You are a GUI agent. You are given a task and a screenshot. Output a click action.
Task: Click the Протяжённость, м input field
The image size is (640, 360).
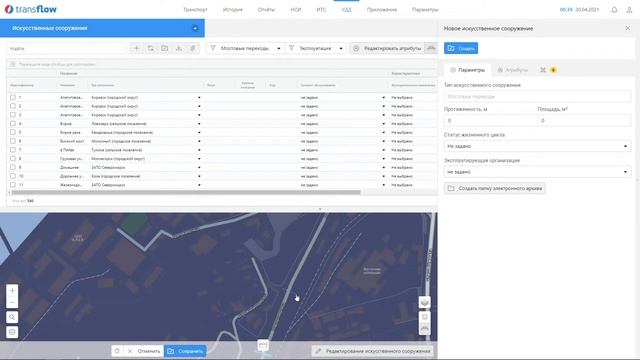490,120
